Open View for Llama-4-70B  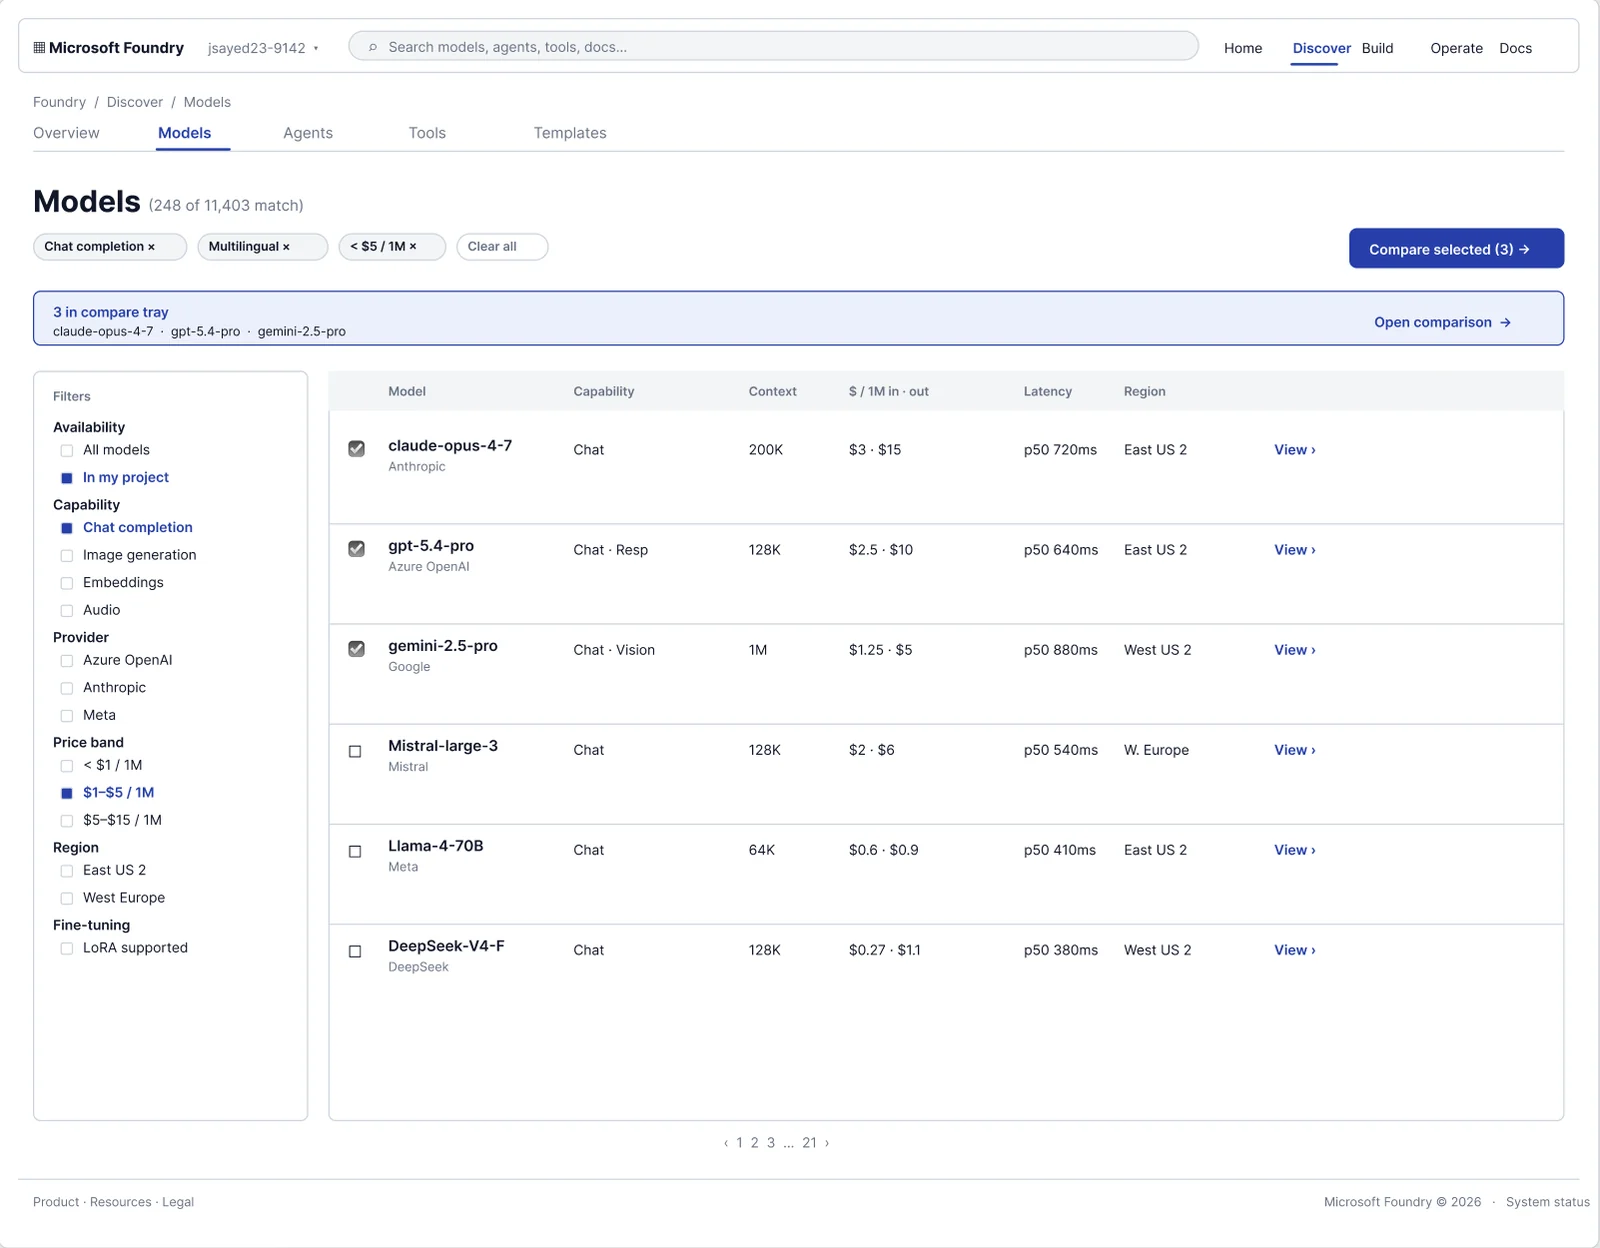tap(1294, 850)
